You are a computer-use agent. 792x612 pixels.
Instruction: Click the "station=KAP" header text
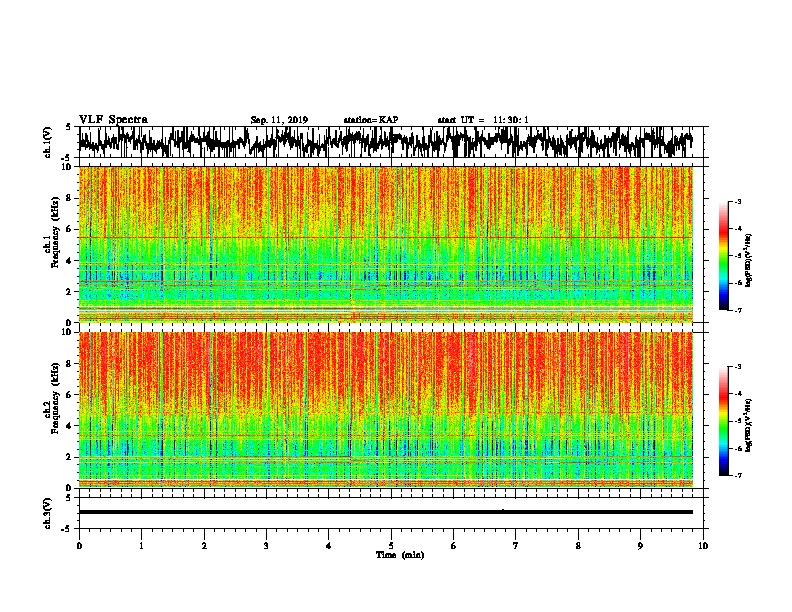(x=371, y=120)
